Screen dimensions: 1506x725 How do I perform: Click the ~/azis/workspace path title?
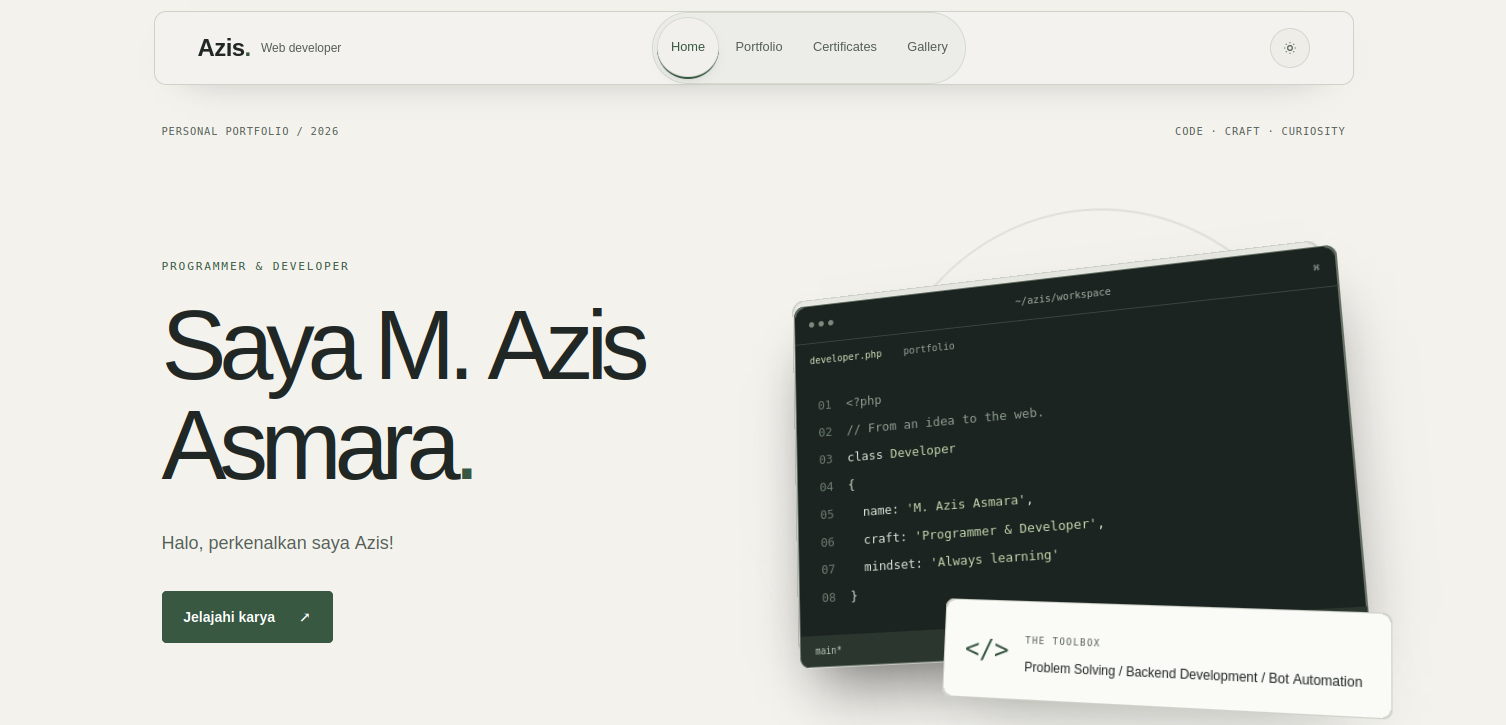(x=1063, y=296)
